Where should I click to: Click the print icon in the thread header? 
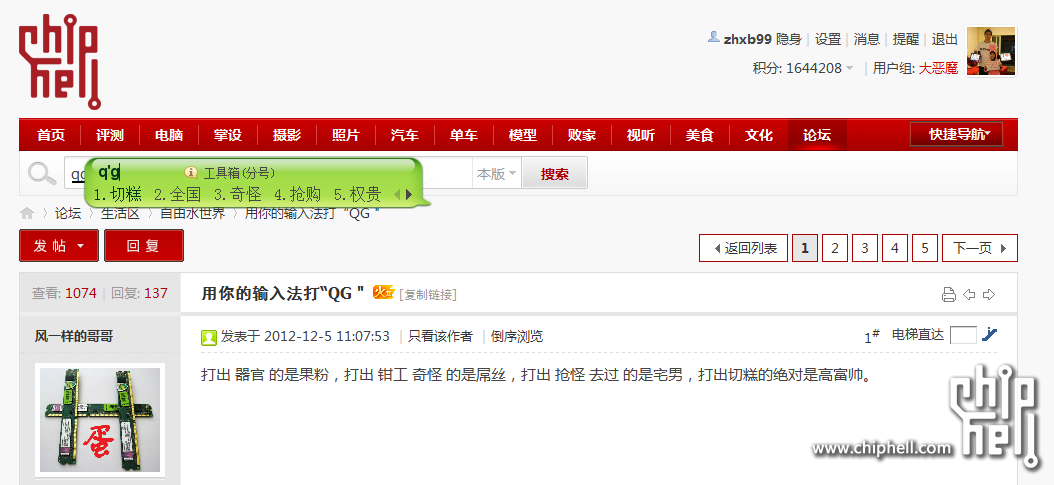948,294
